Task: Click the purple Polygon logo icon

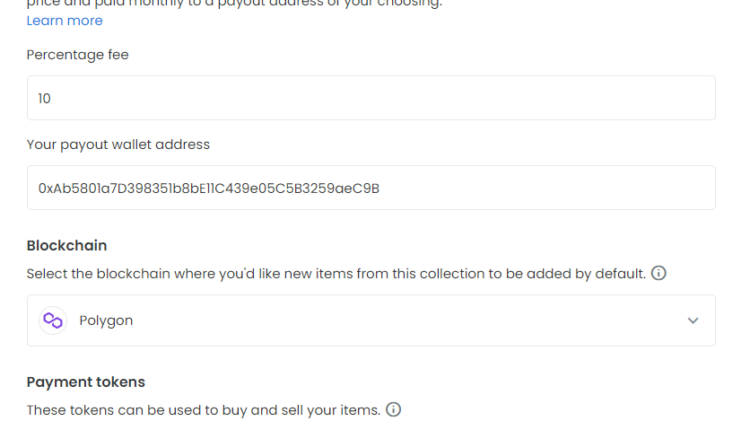Action: pyautogui.click(x=52, y=320)
